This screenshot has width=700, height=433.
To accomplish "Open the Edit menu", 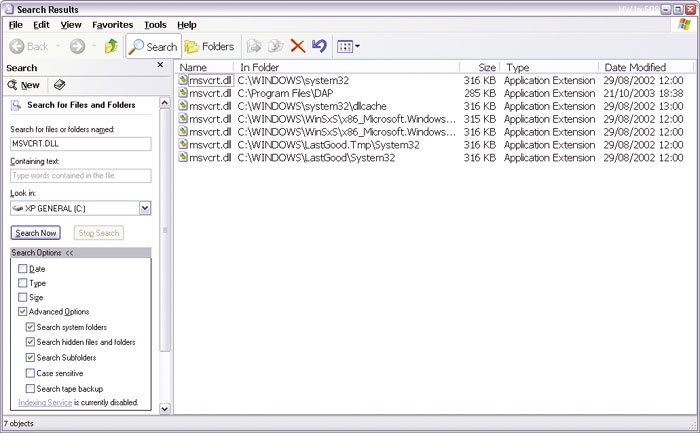I will point(42,25).
